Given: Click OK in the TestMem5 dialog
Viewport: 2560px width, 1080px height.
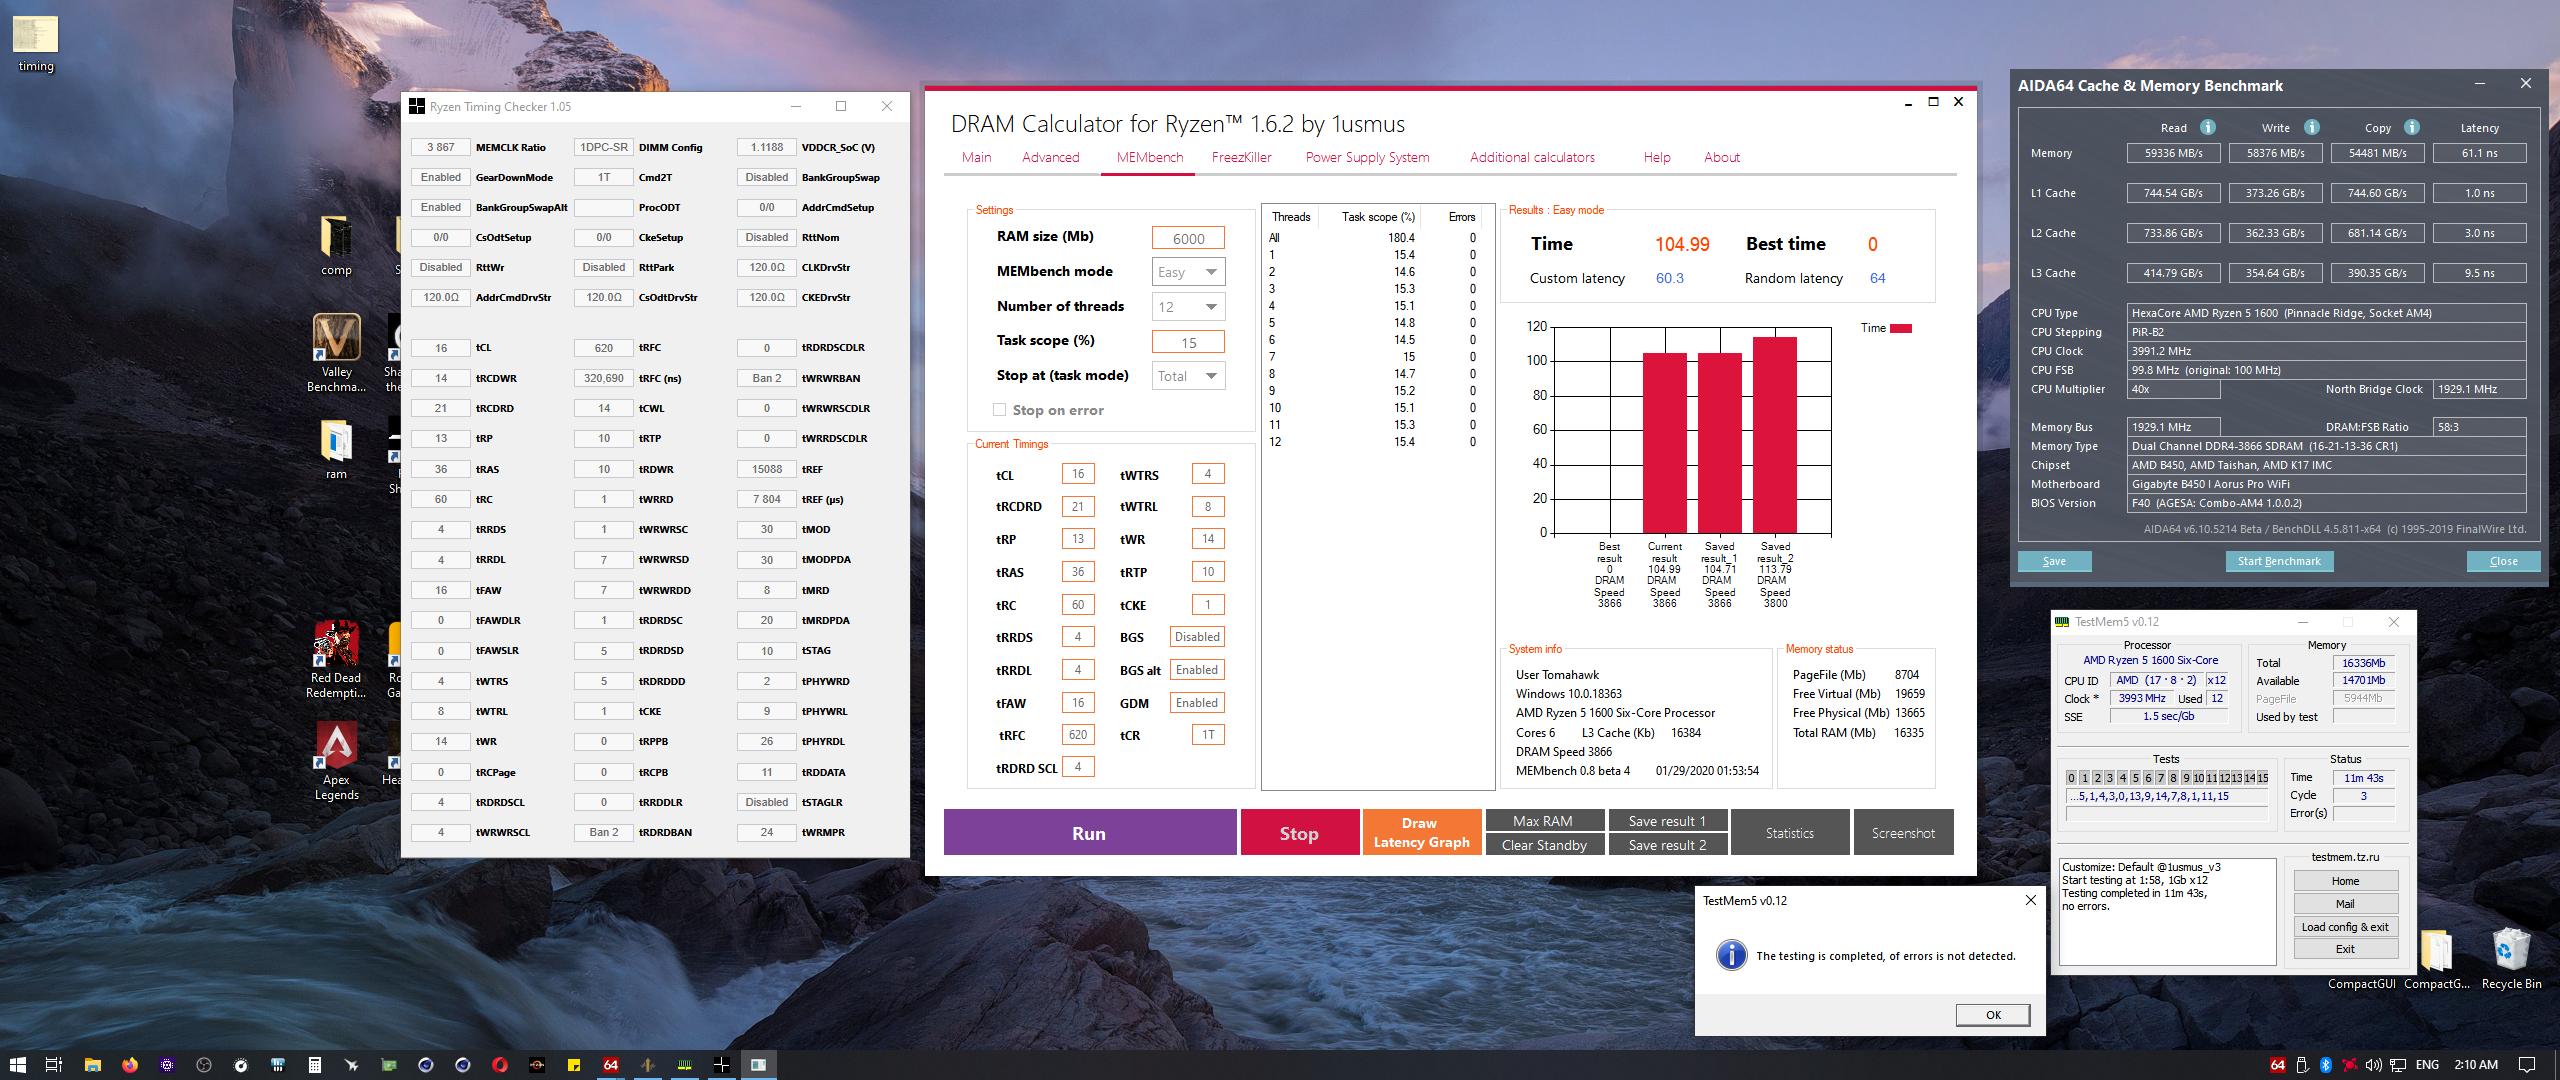Looking at the screenshot, I should click(x=1992, y=1014).
